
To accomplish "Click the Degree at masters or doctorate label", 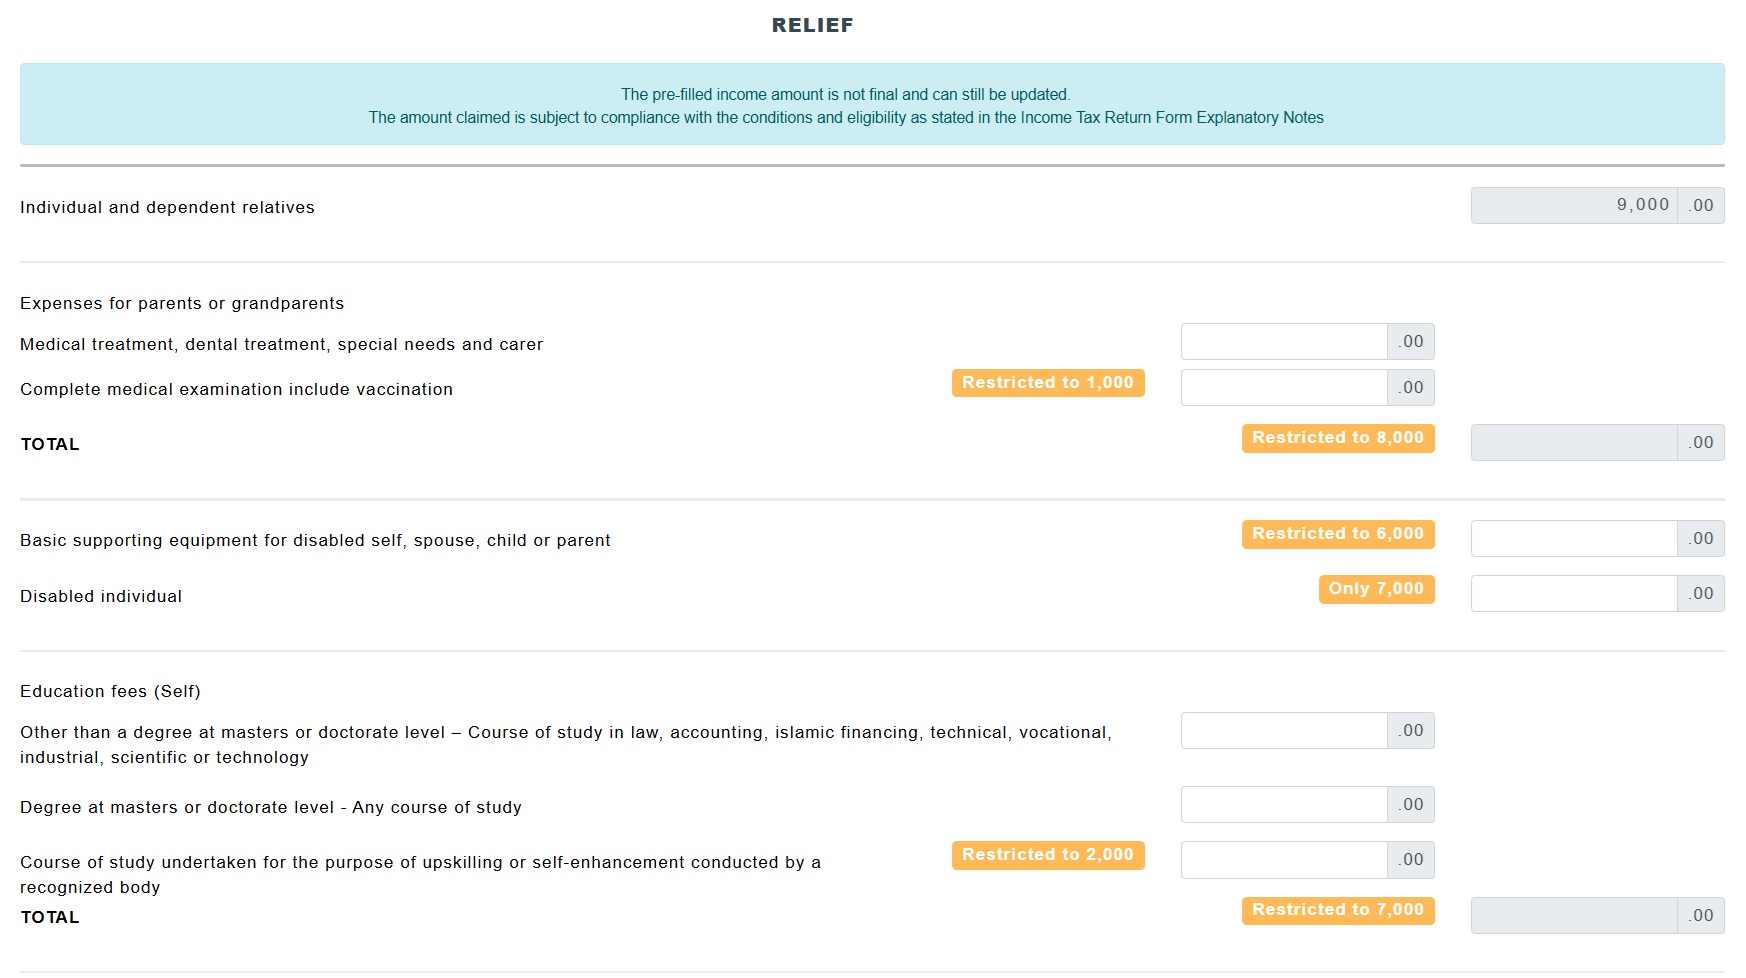I will click(x=271, y=808).
